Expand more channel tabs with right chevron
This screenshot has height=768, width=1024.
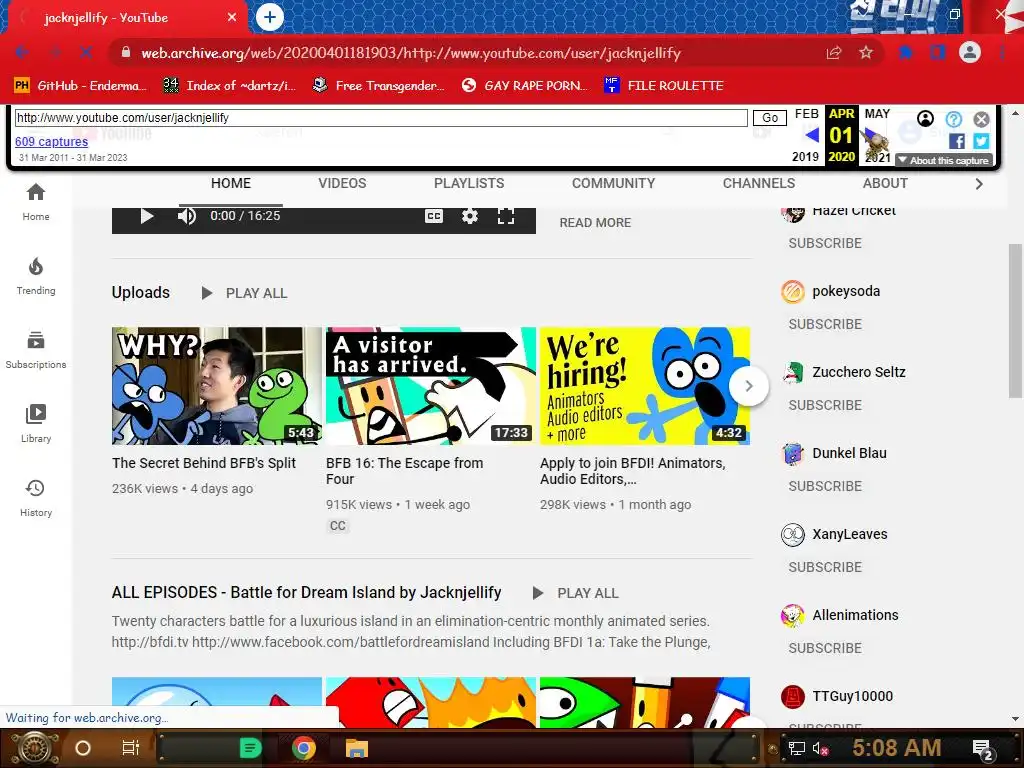point(978,184)
